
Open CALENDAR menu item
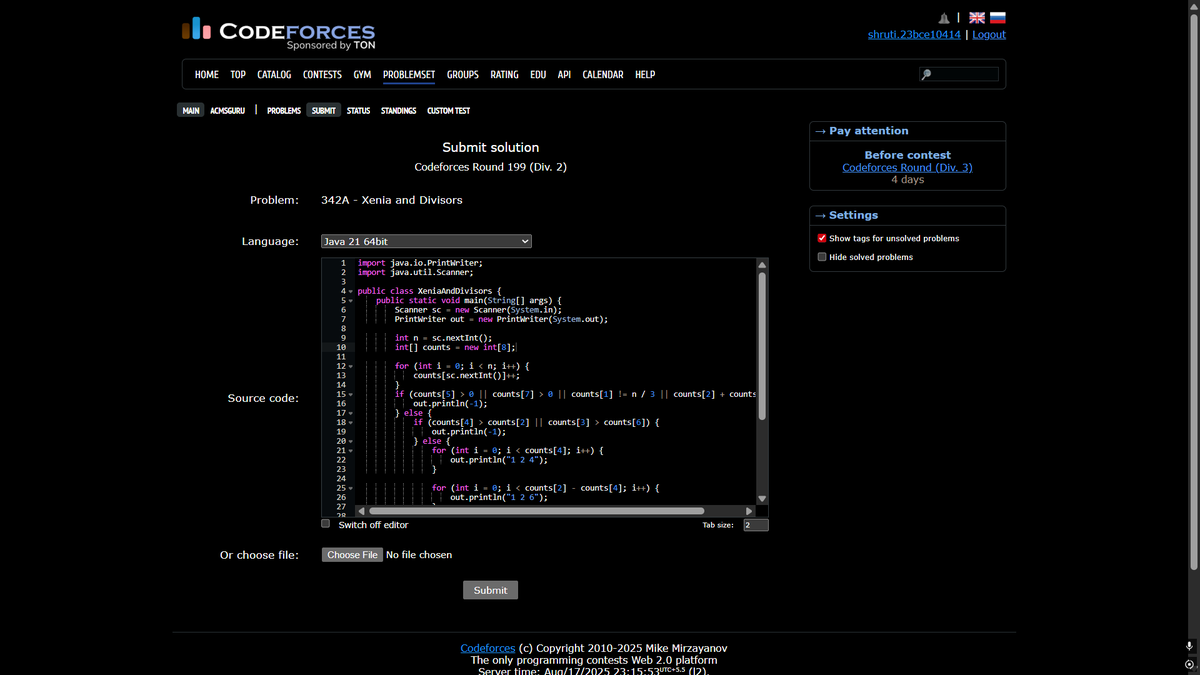(x=603, y=75)
